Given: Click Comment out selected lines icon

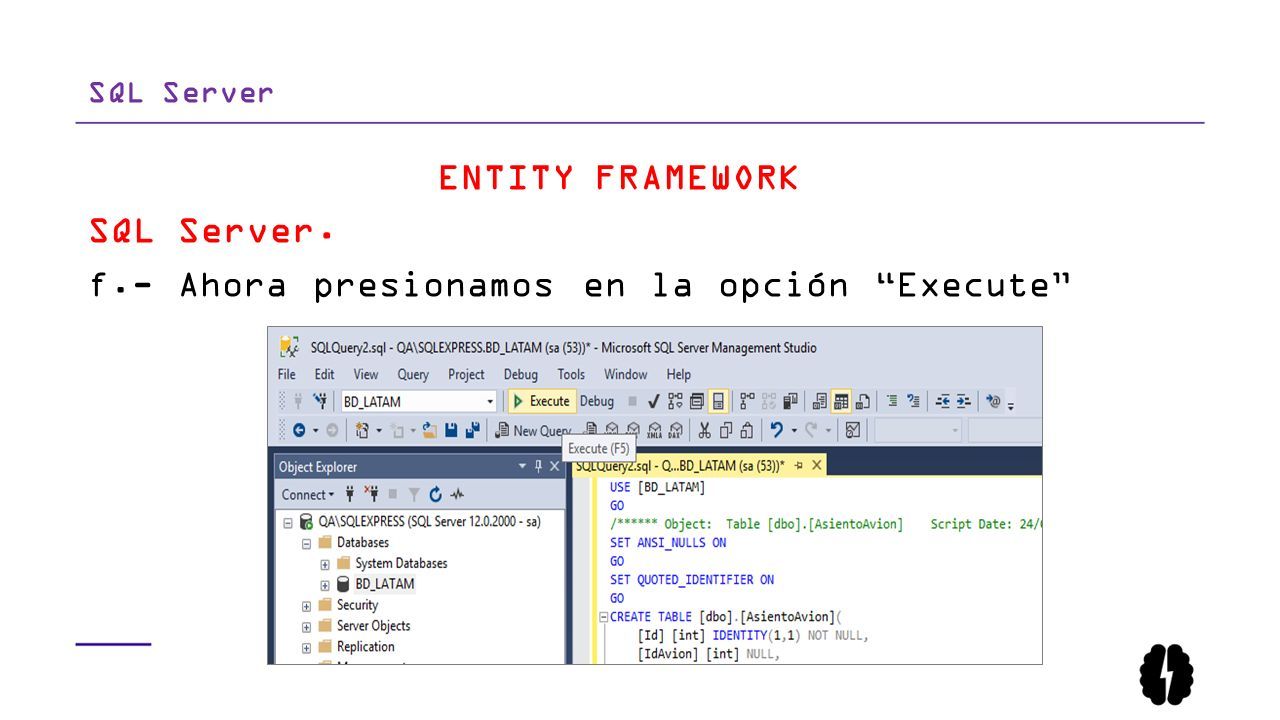Looking at the screenshot, I should pyautogui.click(x=892, y=401).
